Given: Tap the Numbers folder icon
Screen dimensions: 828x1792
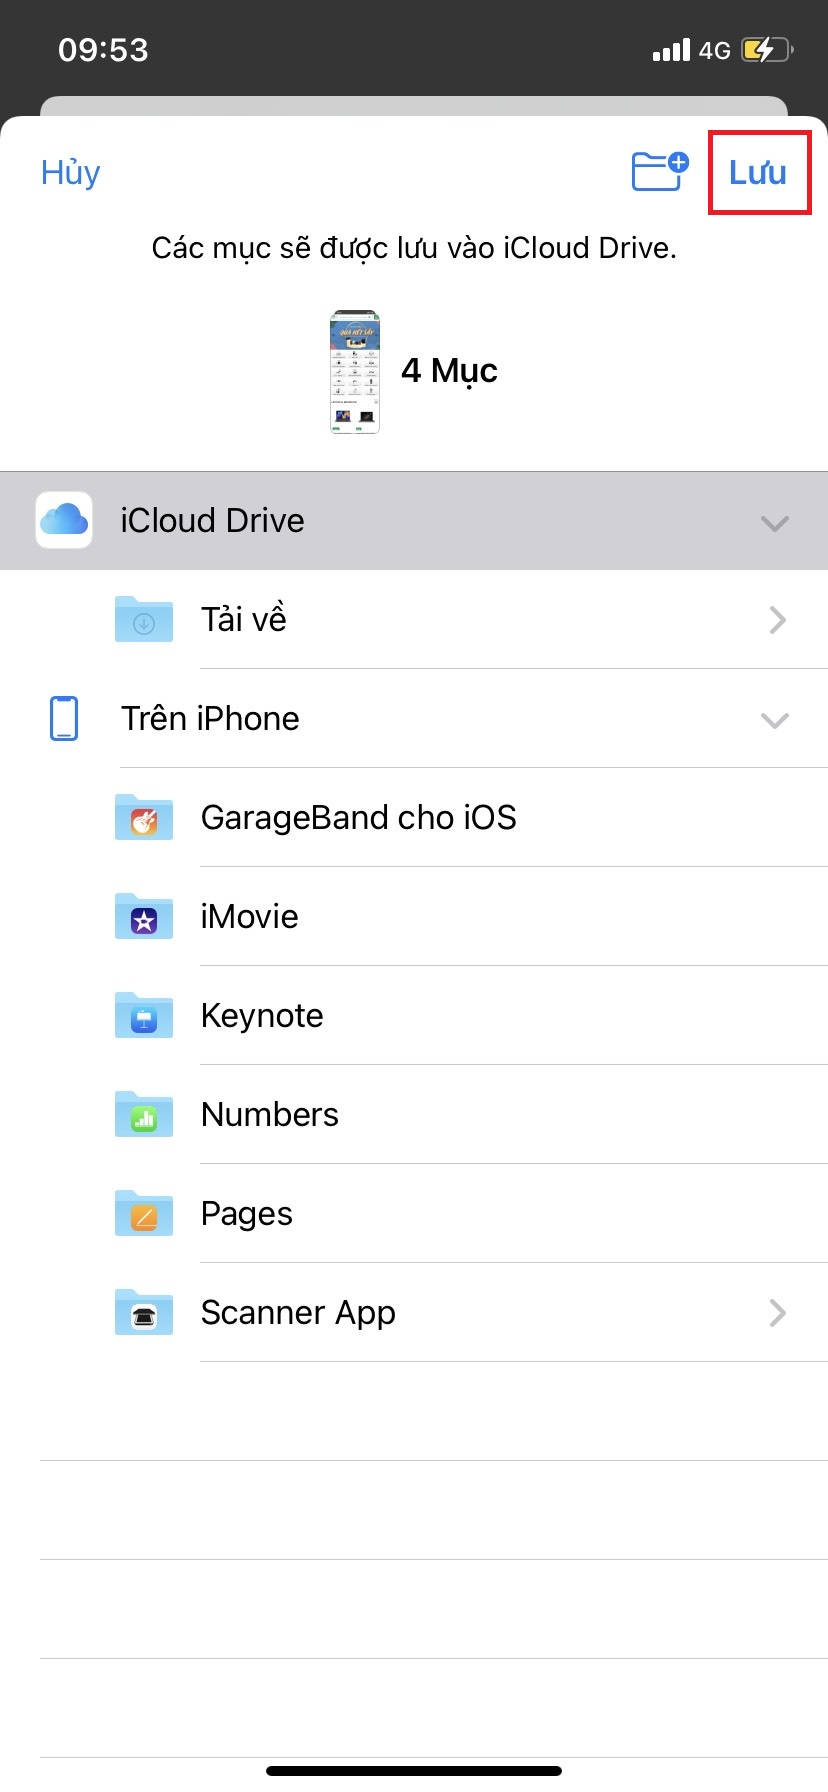Looking at the screenshot, I should pyautogui.click(x=144, y=1114).
